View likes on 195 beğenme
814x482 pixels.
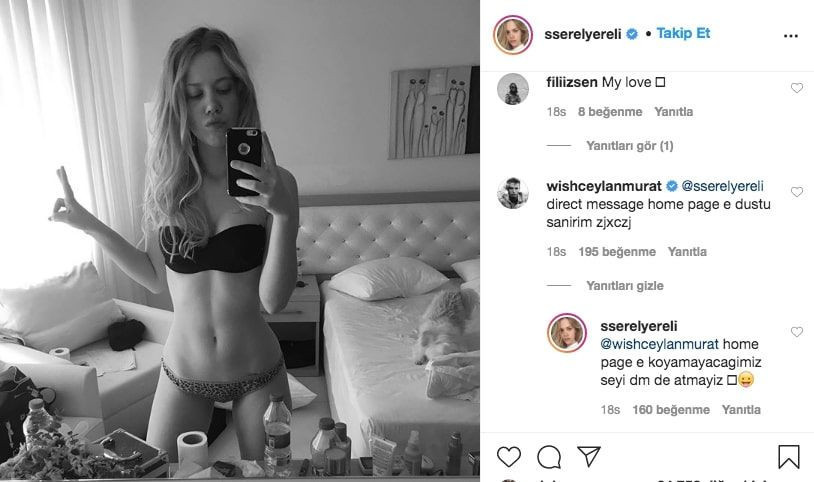(617, 252)
